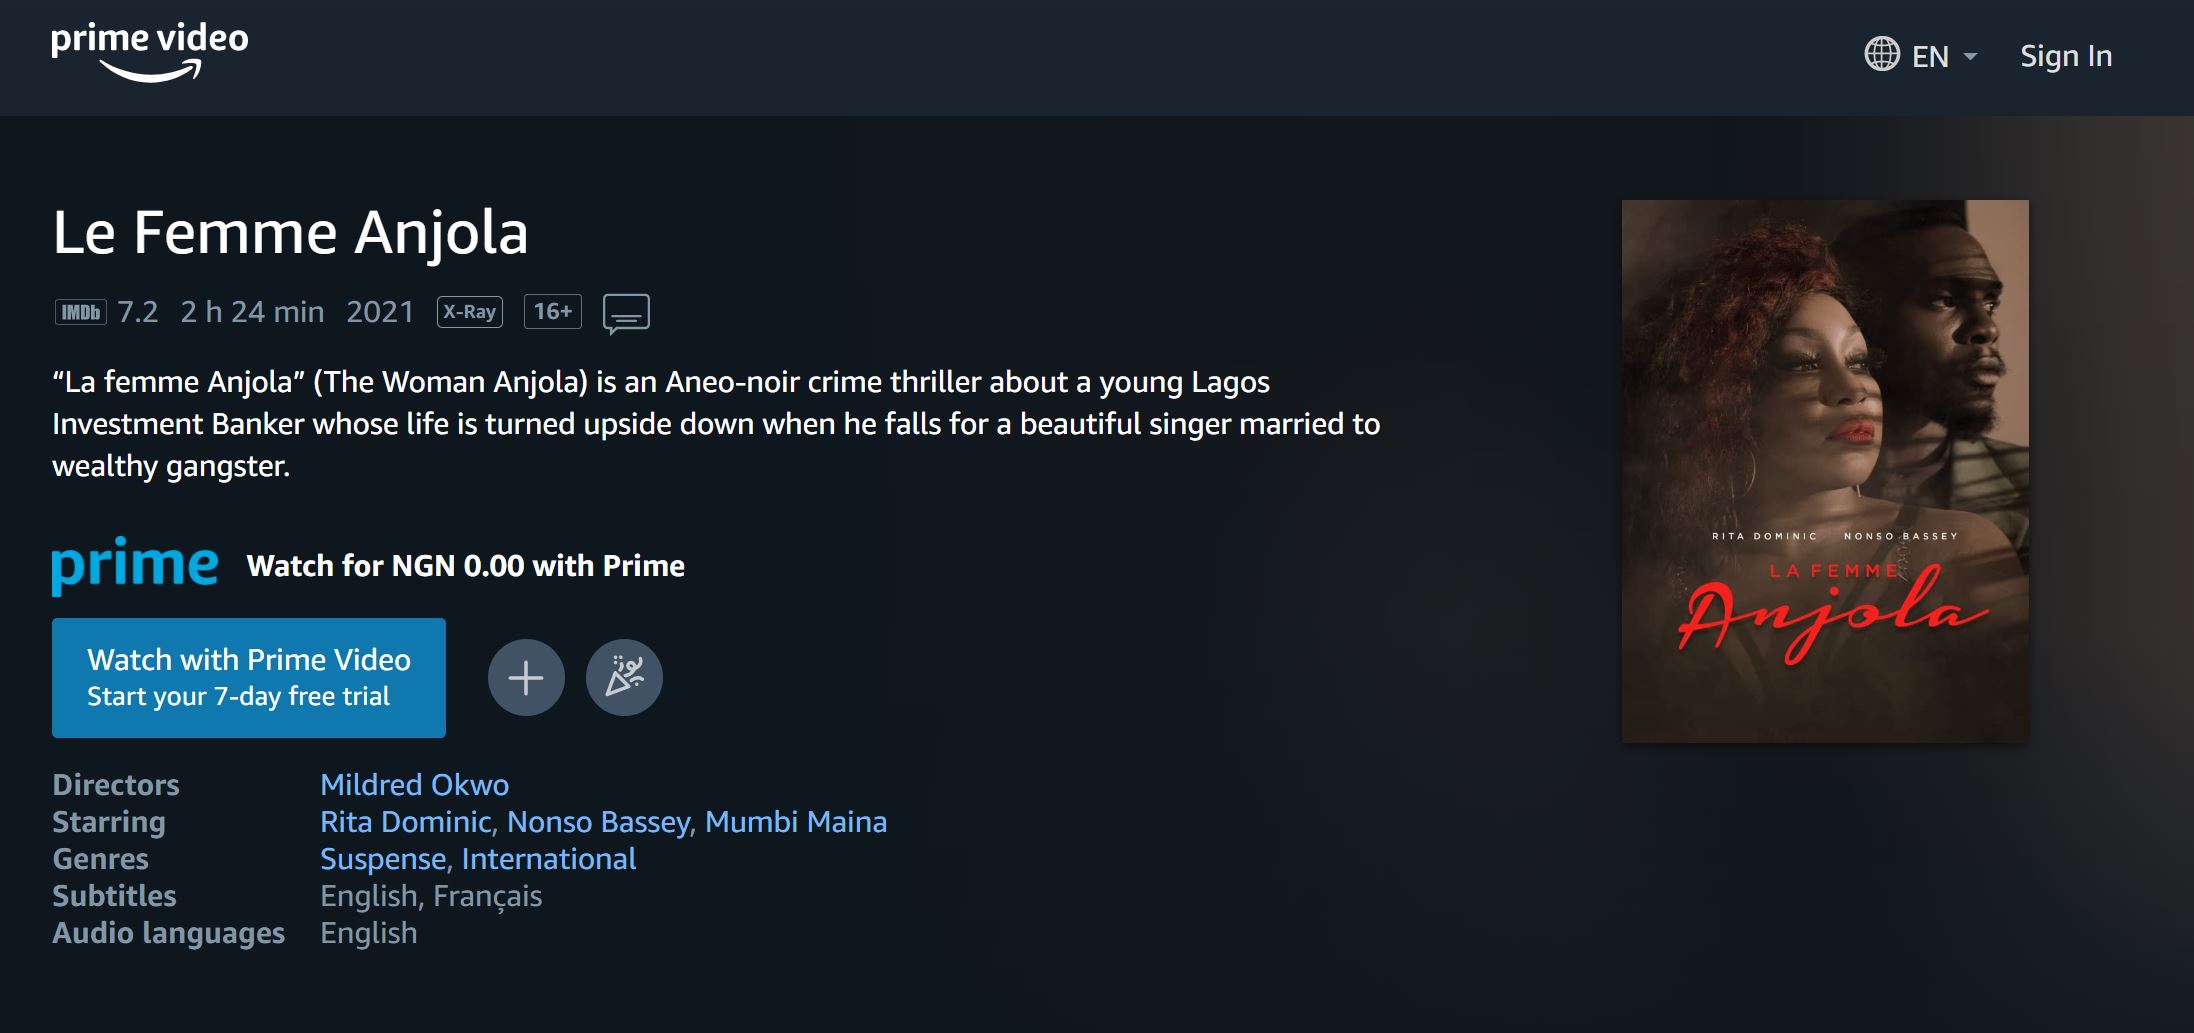The width and height of the screenshot is (2194, 1033).
Task: Click the subtitles speech bubble icon
Action: (x=626, y=313)
